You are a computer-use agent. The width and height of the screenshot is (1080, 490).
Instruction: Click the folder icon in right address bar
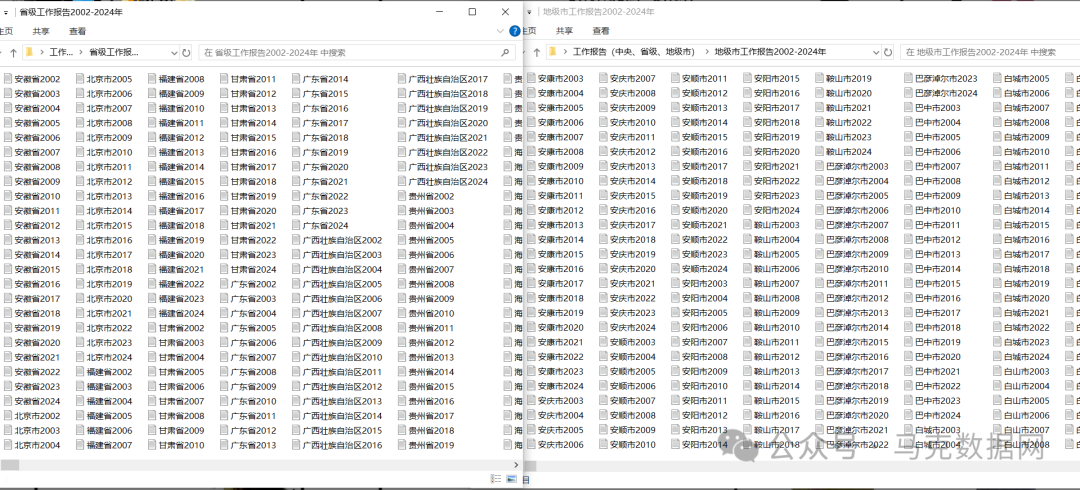(553, 52)
